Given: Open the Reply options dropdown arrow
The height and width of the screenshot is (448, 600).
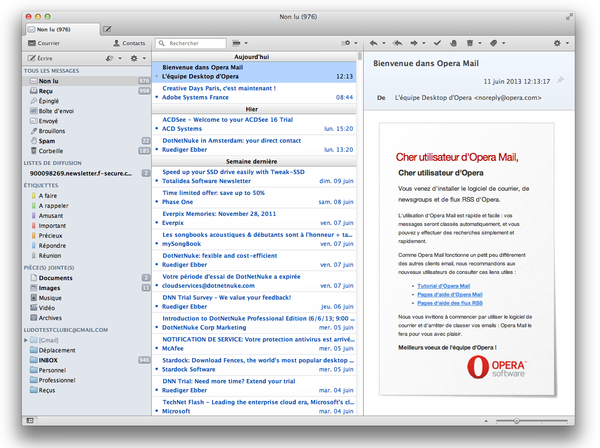Looking at the screenshot, I should click(x=383, y=43).
